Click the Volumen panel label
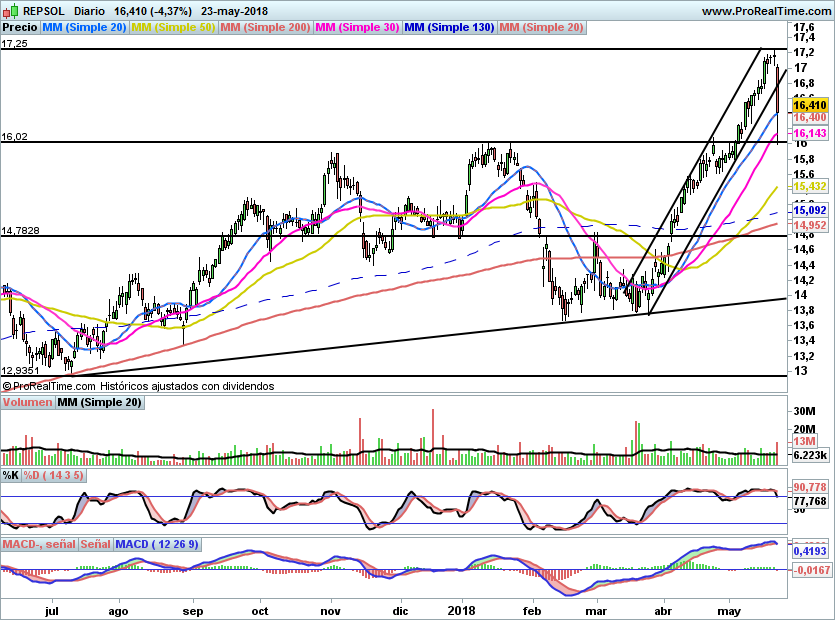Viewport: 835px width, 620px height. pos(27,402)
